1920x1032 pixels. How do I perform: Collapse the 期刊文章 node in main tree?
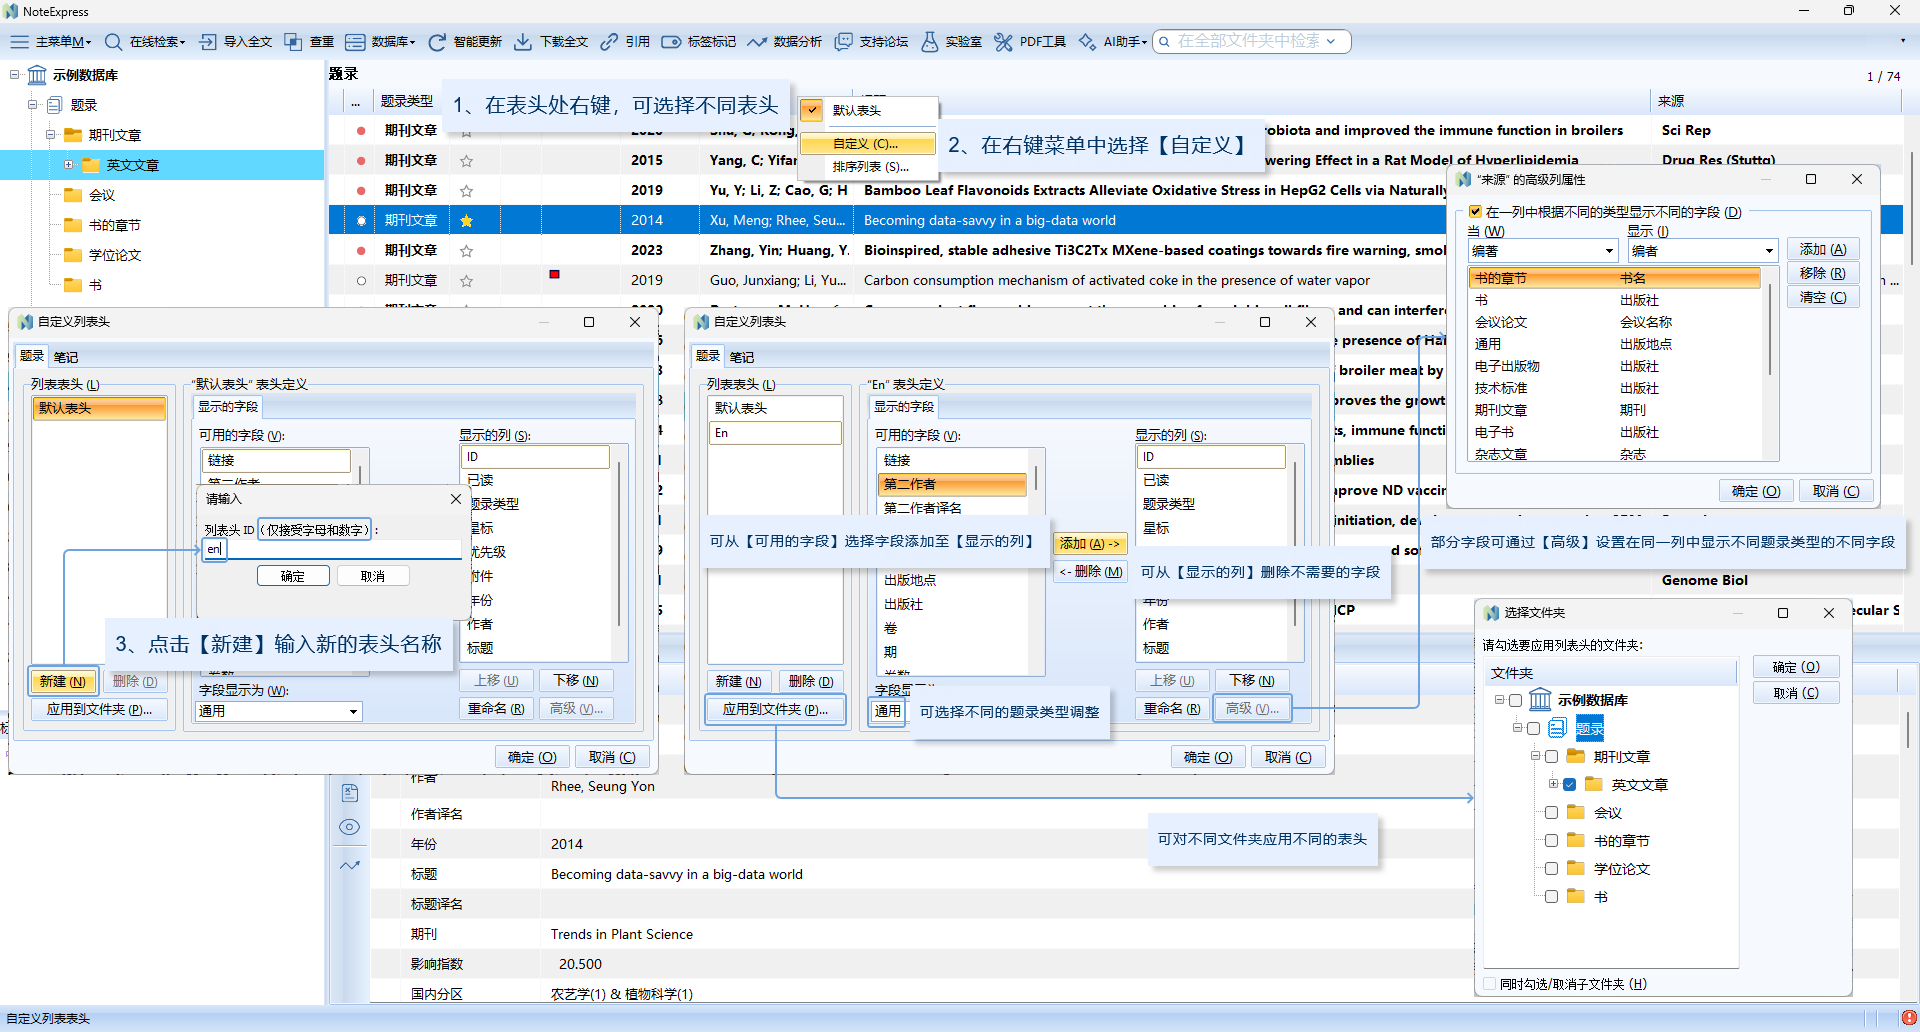pos(50,135)
